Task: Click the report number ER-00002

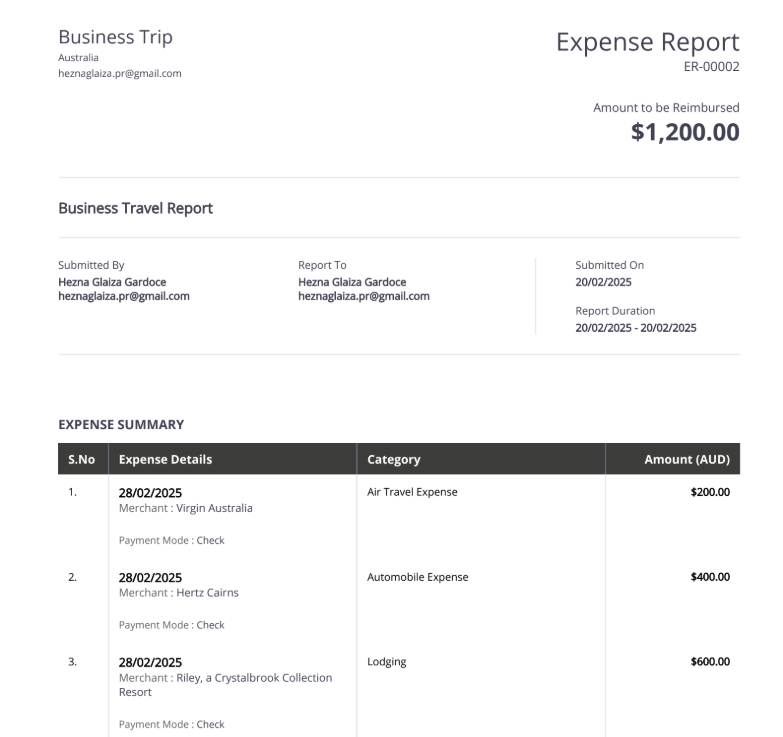Action: [x=710, y=68]
